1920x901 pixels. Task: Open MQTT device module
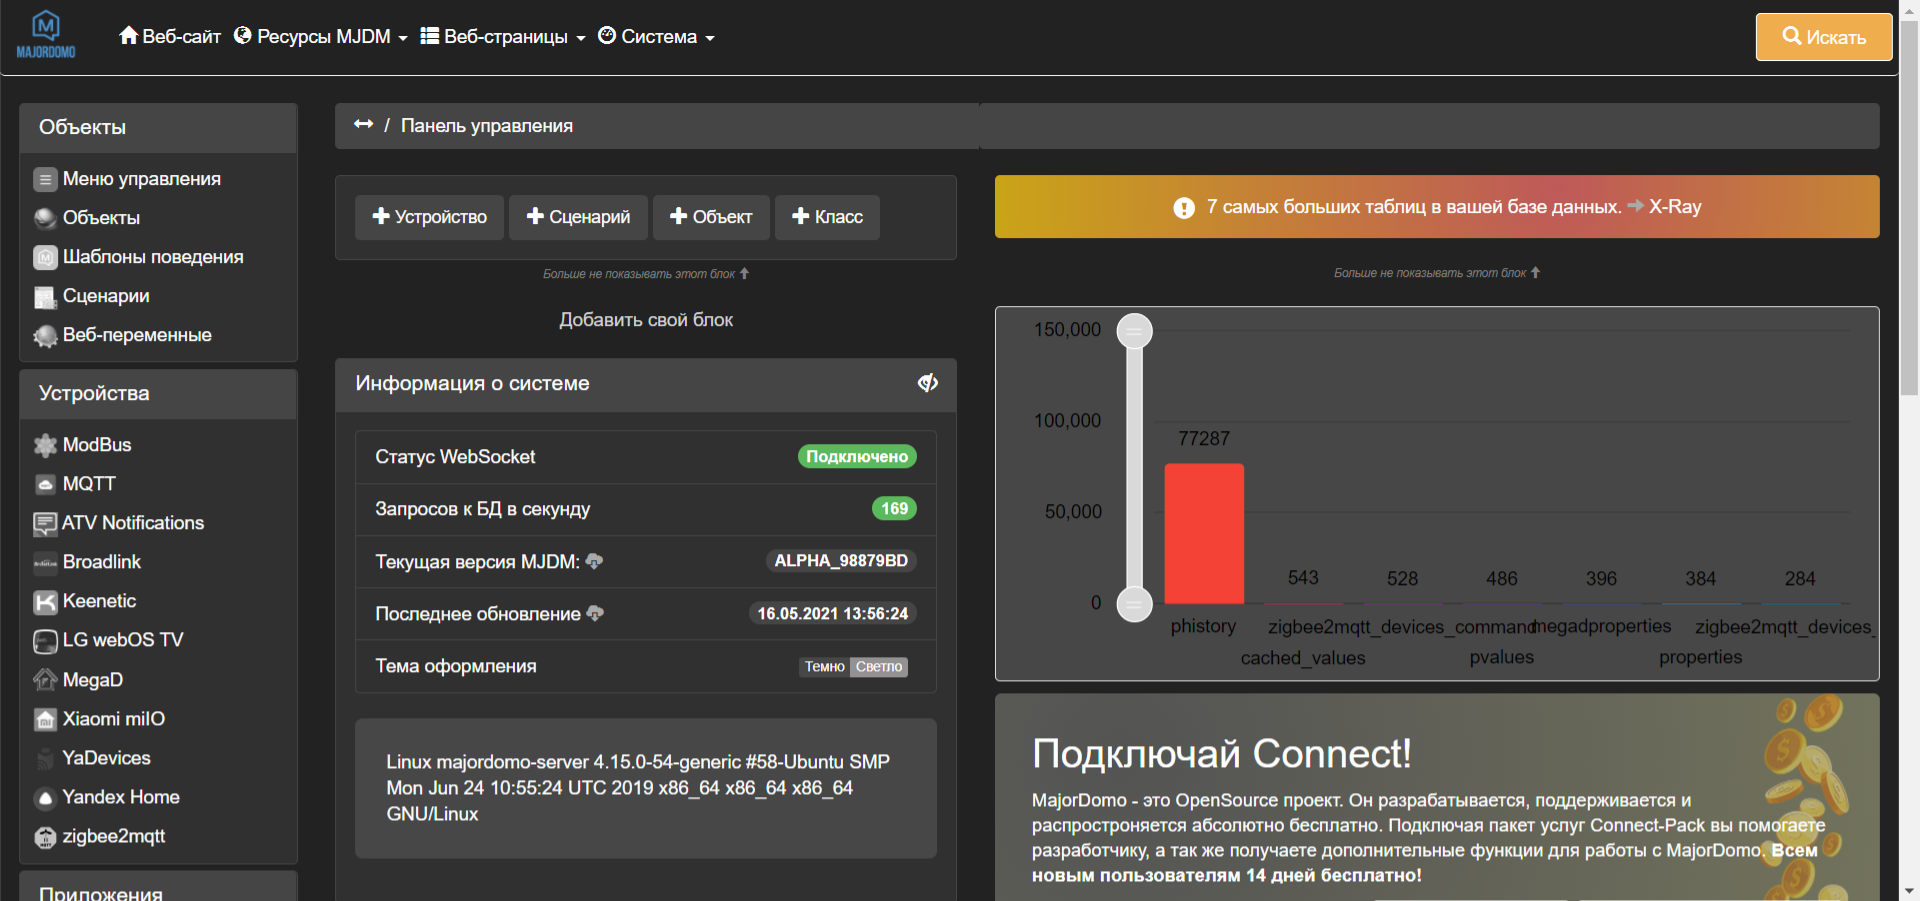(x=89, y=484)
